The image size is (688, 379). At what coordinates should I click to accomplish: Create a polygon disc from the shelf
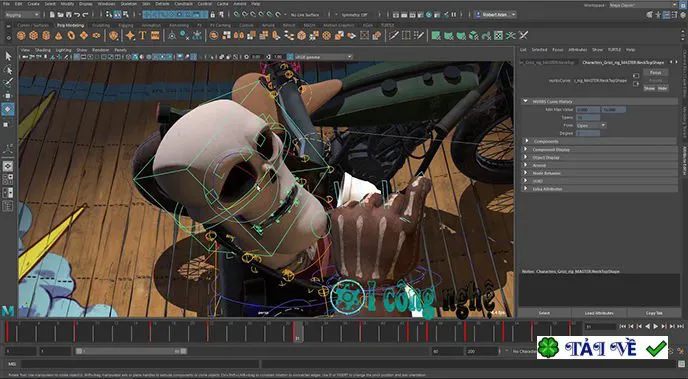(x=97, y=36)
